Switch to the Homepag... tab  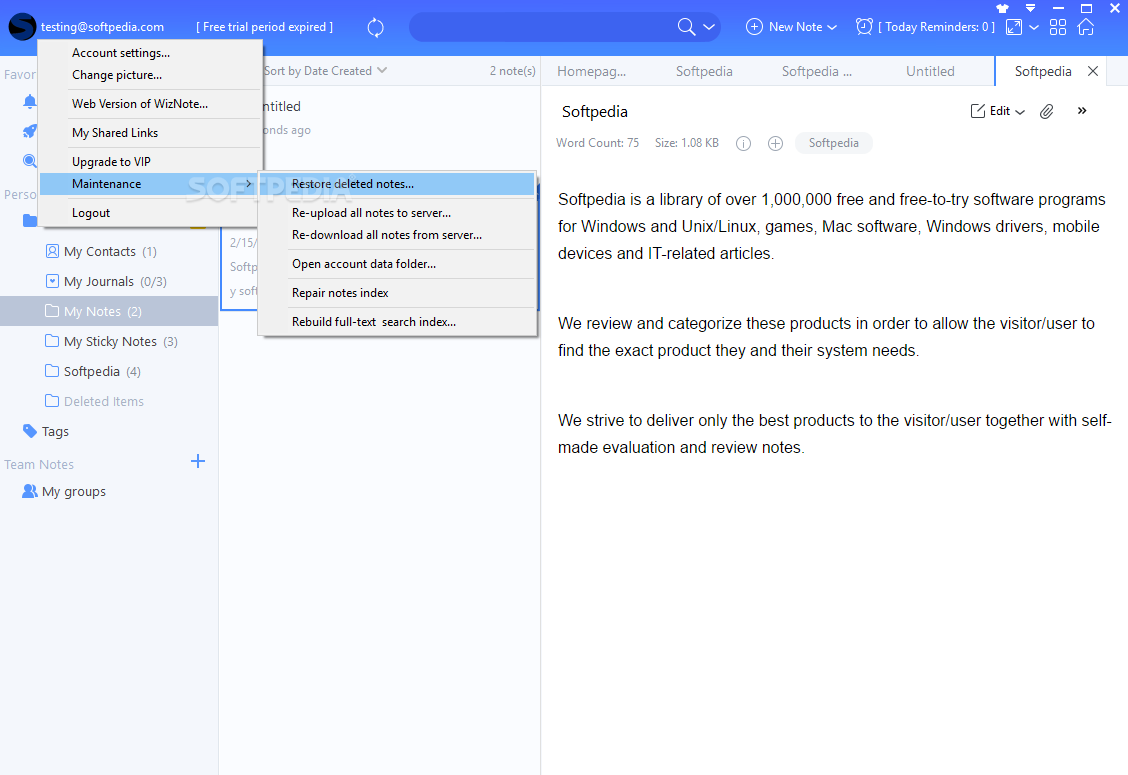coord(591,71)
